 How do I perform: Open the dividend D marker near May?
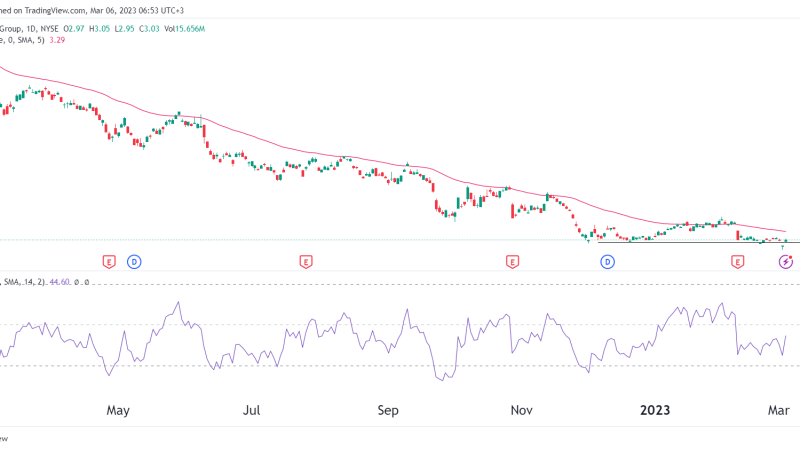coord(134,262)
